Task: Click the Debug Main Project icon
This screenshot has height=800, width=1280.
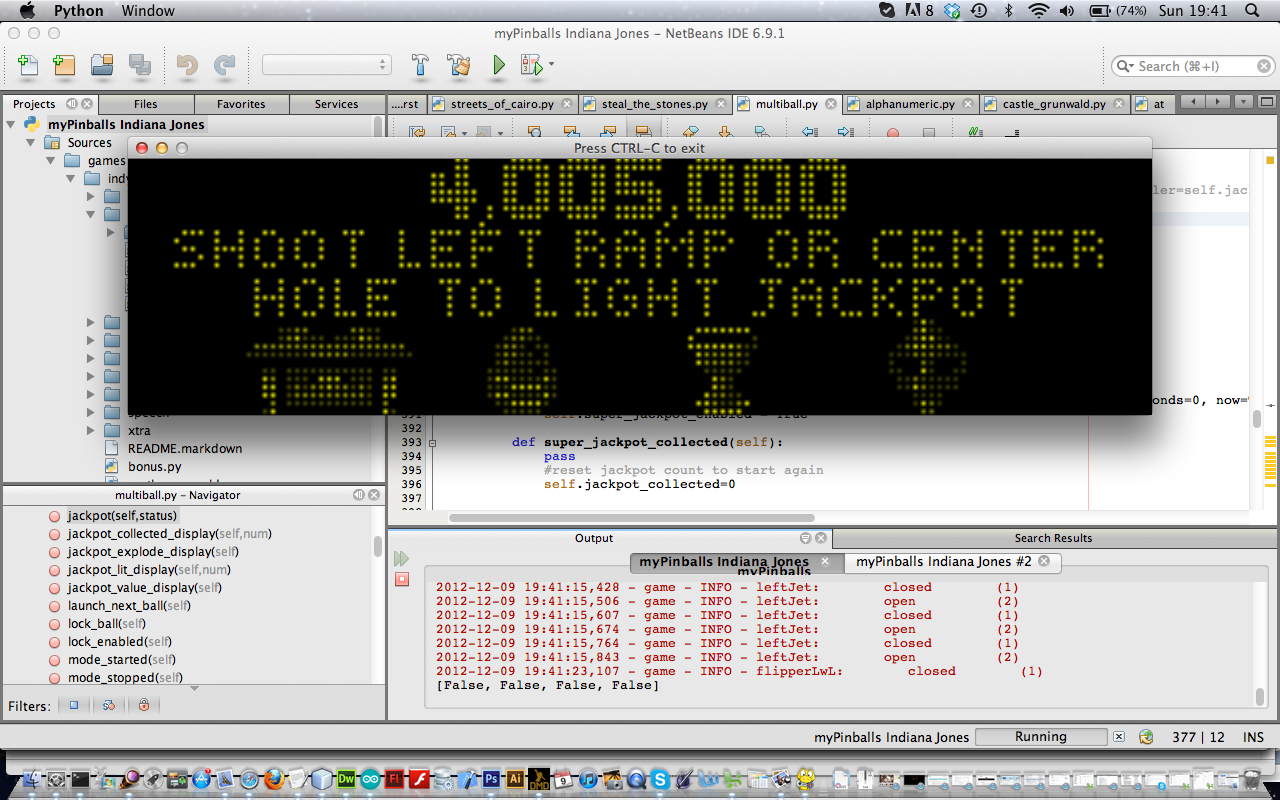Action: coord(531,66)
